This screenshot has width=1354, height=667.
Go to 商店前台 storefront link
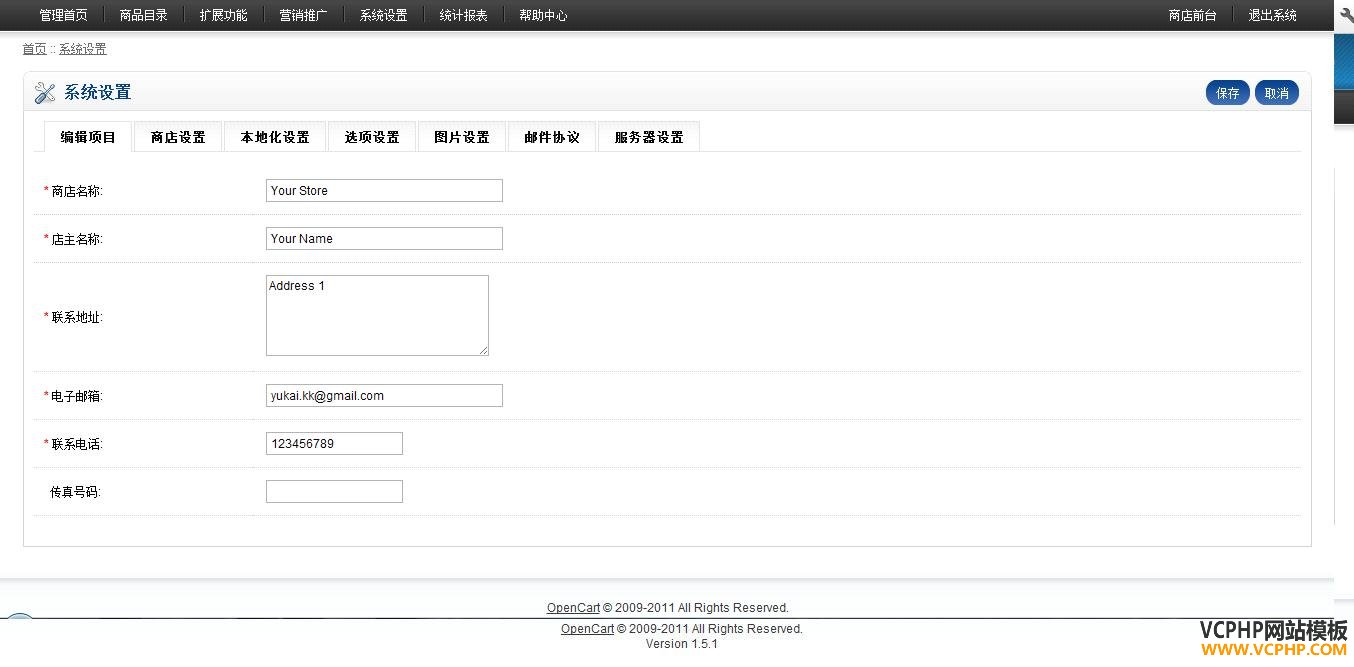pyautogui.click(x=1192, y=15)
